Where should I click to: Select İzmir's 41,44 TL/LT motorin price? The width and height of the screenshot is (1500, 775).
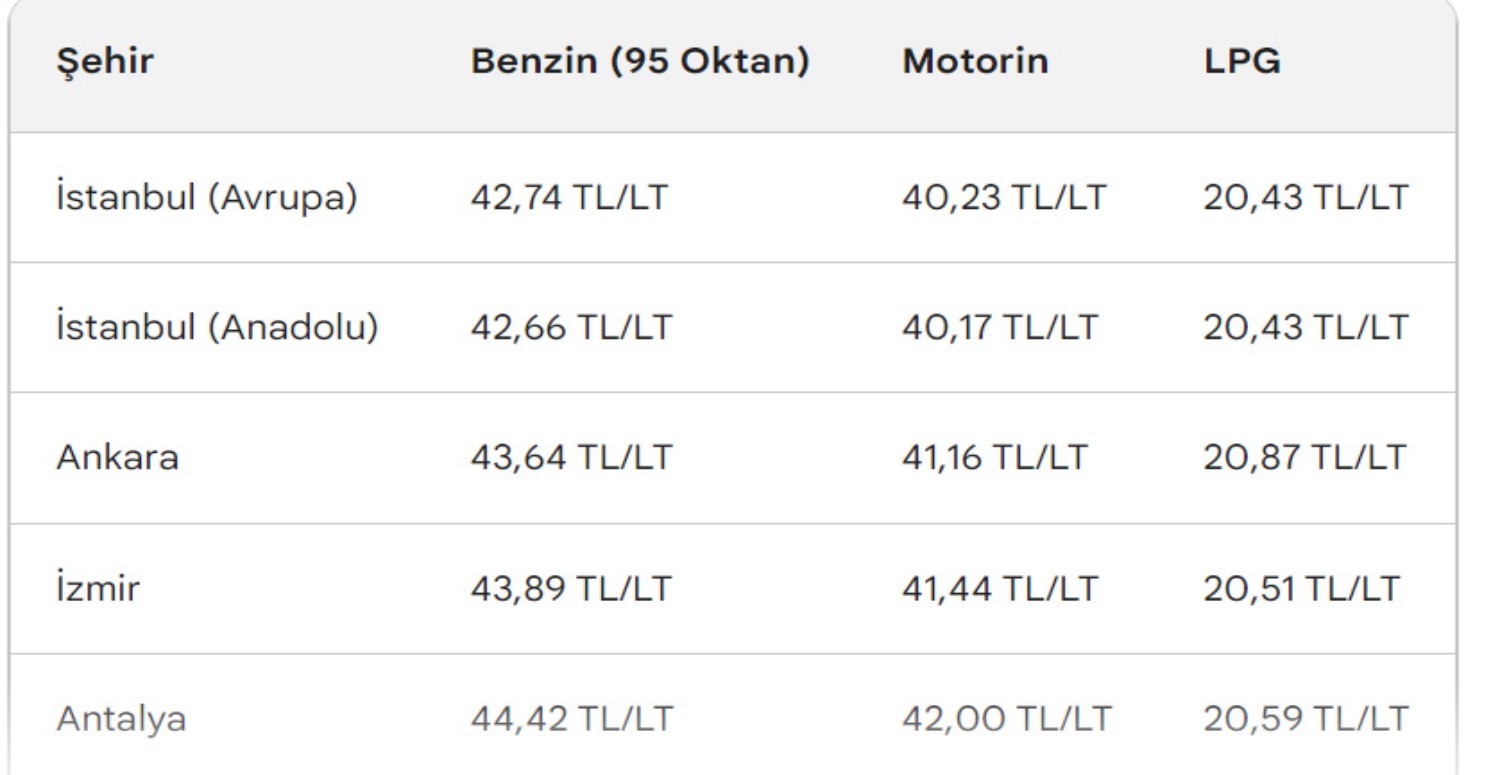click(x=999, y=589)
